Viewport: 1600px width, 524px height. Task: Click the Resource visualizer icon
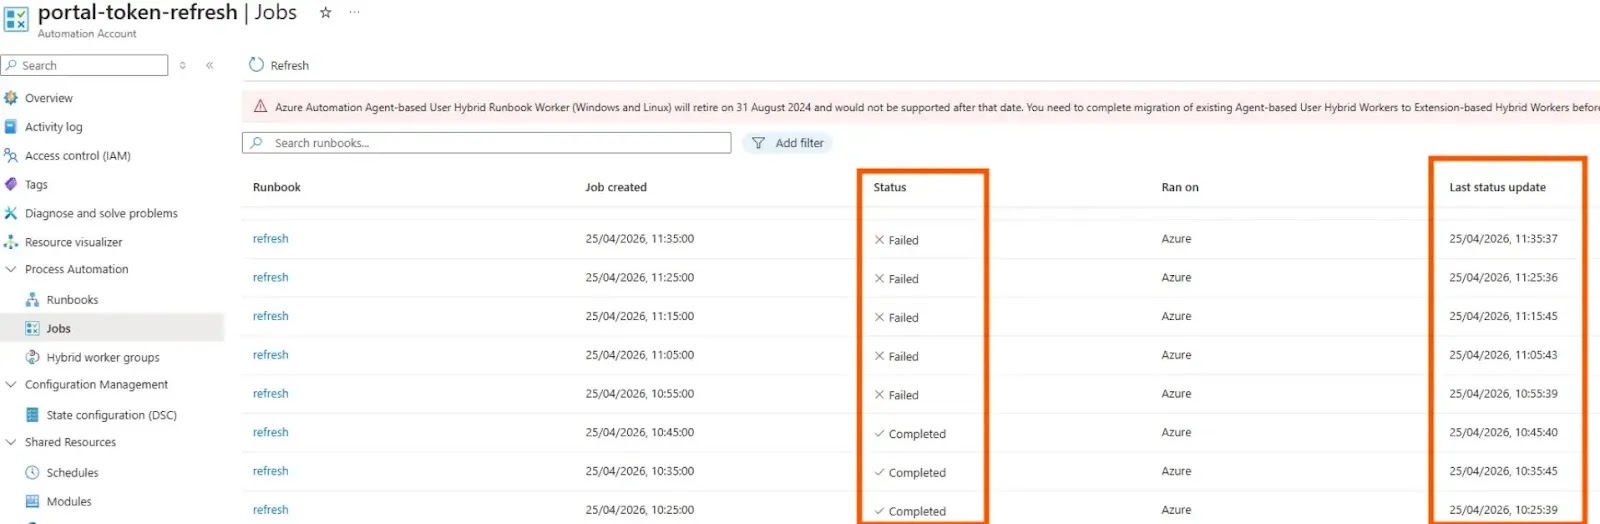pyautogui.click(x=11, y=242)
